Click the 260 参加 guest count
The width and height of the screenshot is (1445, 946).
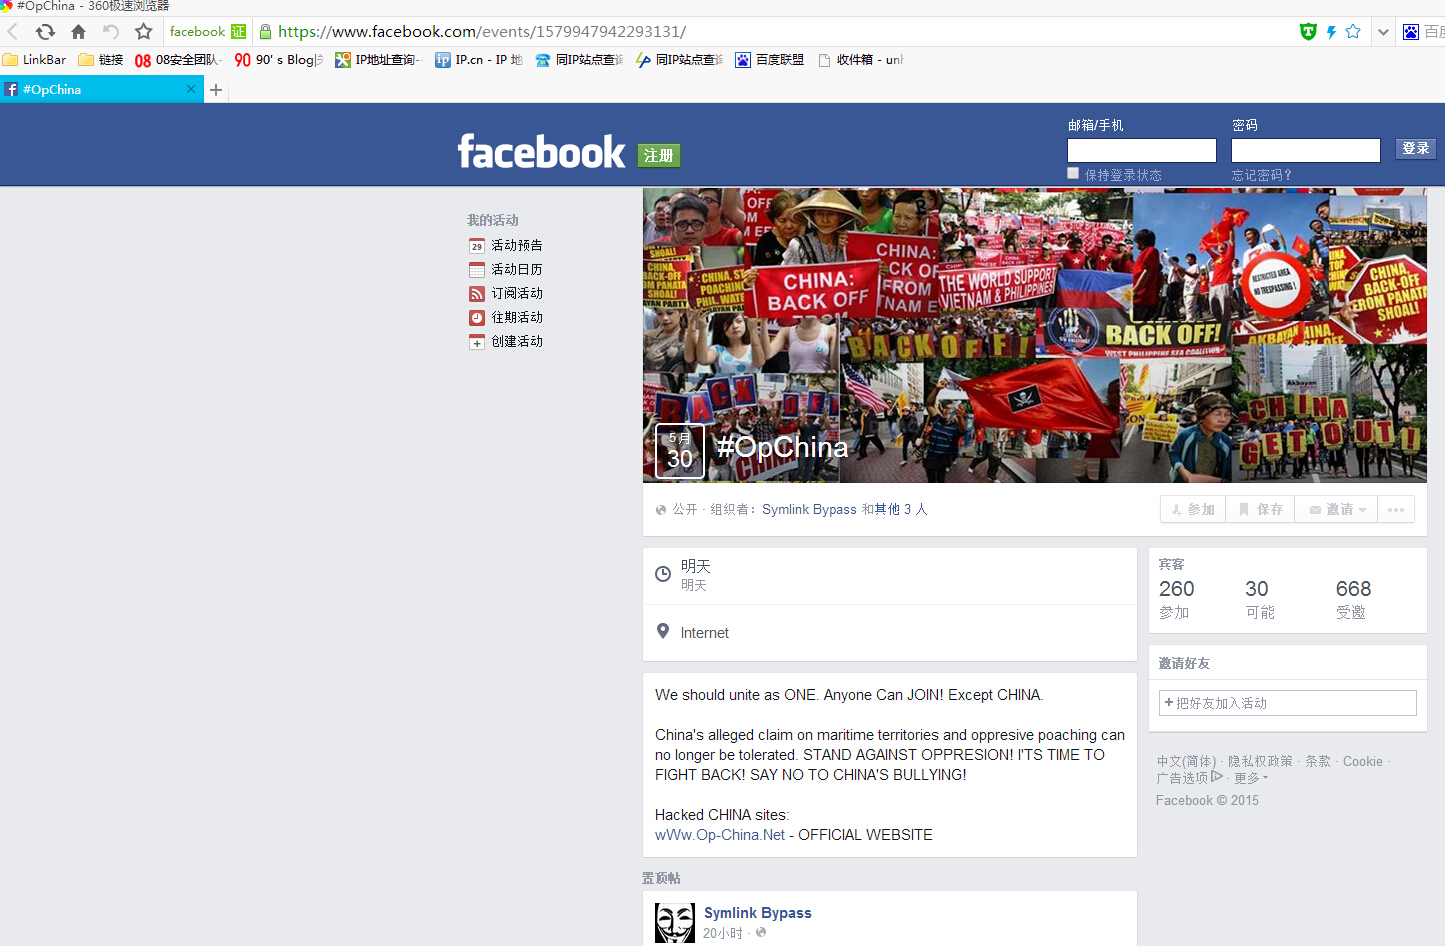pyautogui.click(x=1176, y=599)
